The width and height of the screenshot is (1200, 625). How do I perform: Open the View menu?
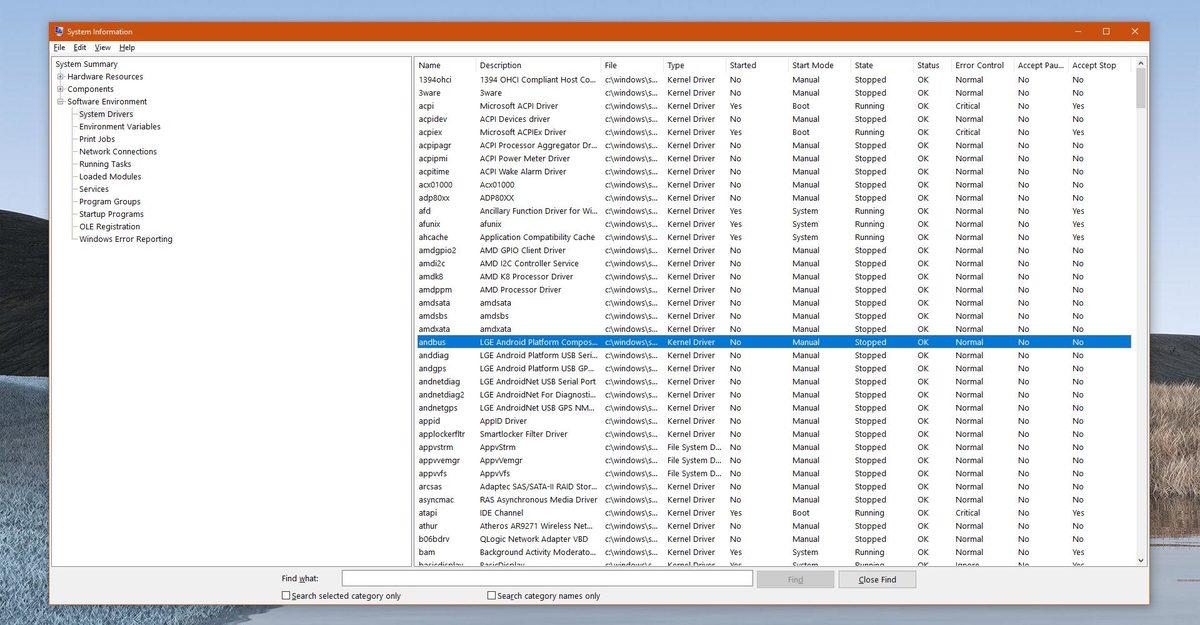tap(102, 47)
